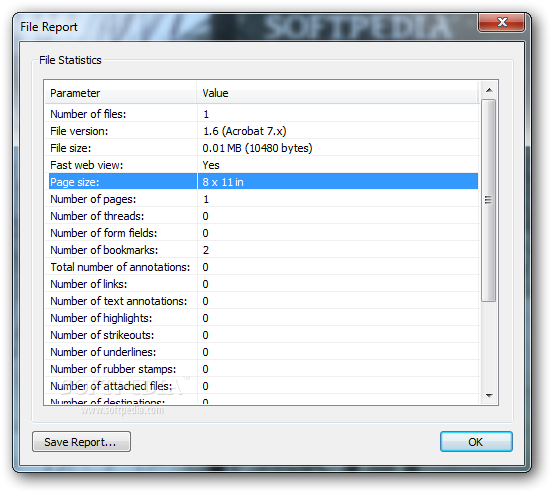
Task: Select the 'Number of pages:' row
Action: tap(262, 199)
